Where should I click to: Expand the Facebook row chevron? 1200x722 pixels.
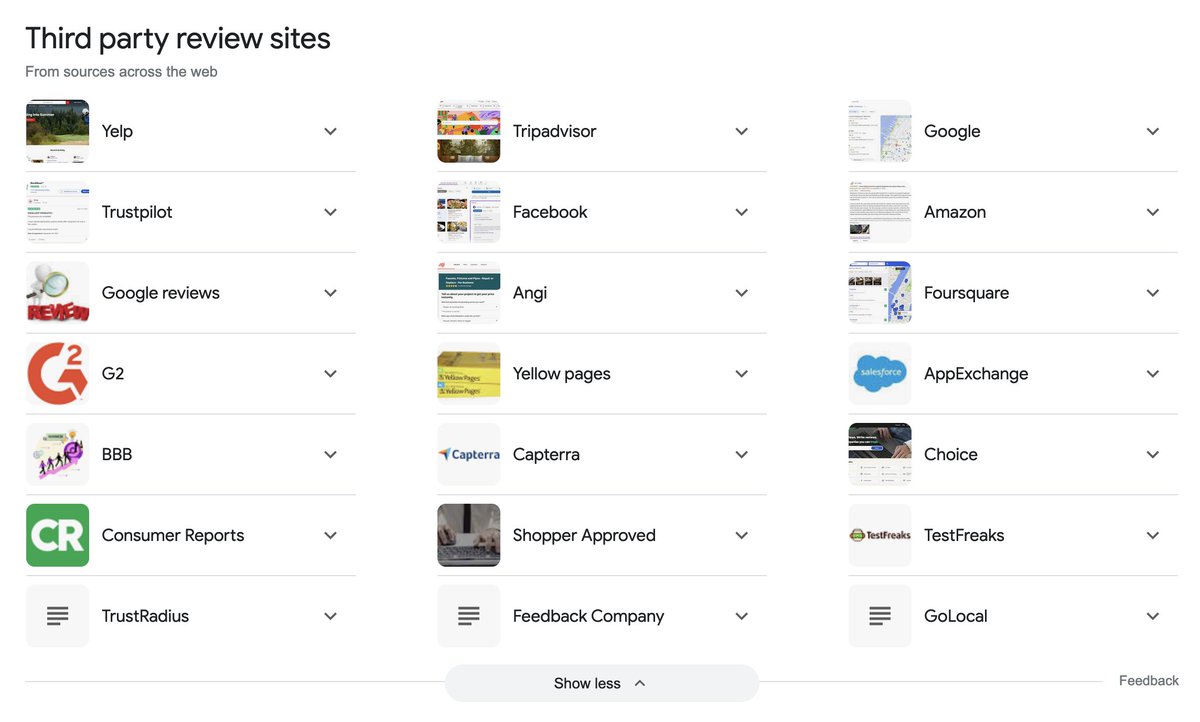click(x=742, y=212)
